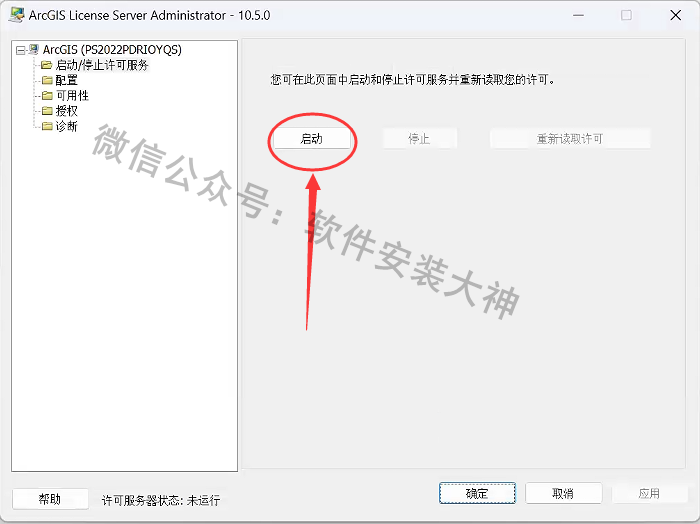Click the 停止 button
This screenshot has height=524, width=700.
point(419,139)
